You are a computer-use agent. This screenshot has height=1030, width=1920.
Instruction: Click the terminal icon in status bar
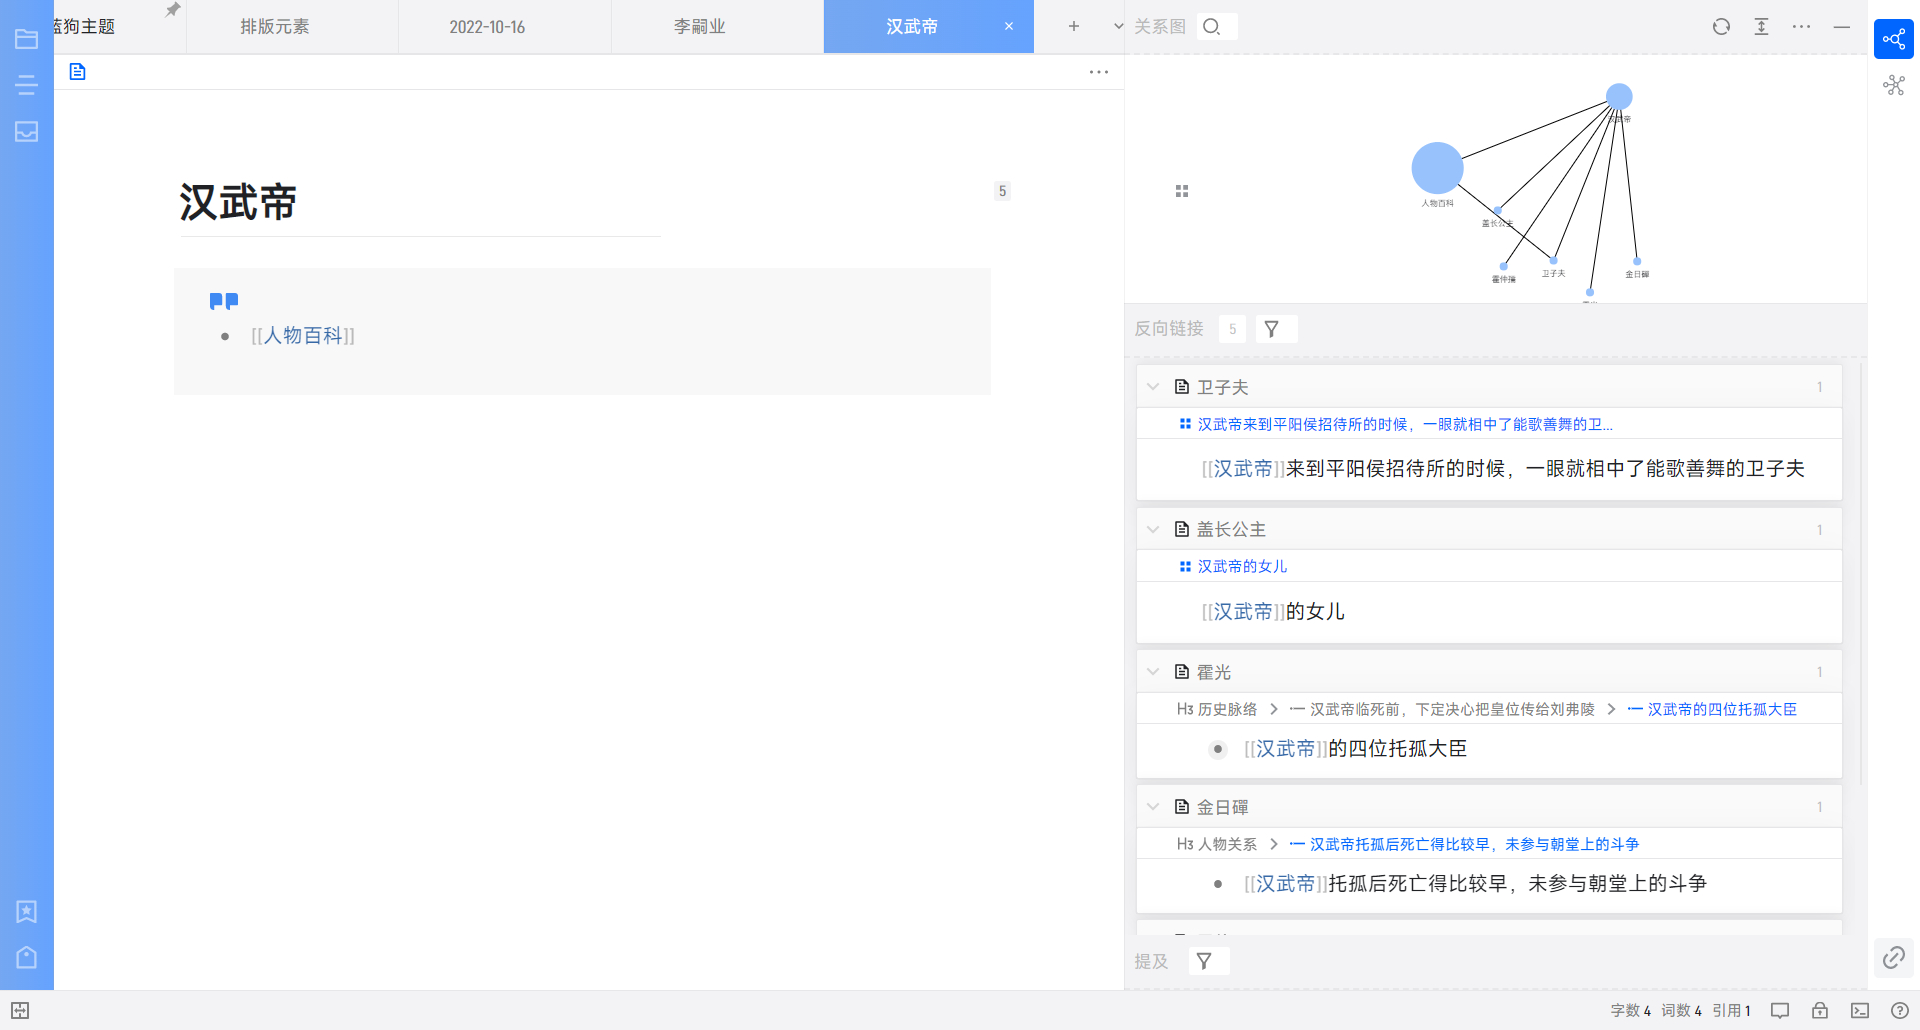[1860, 1010]
